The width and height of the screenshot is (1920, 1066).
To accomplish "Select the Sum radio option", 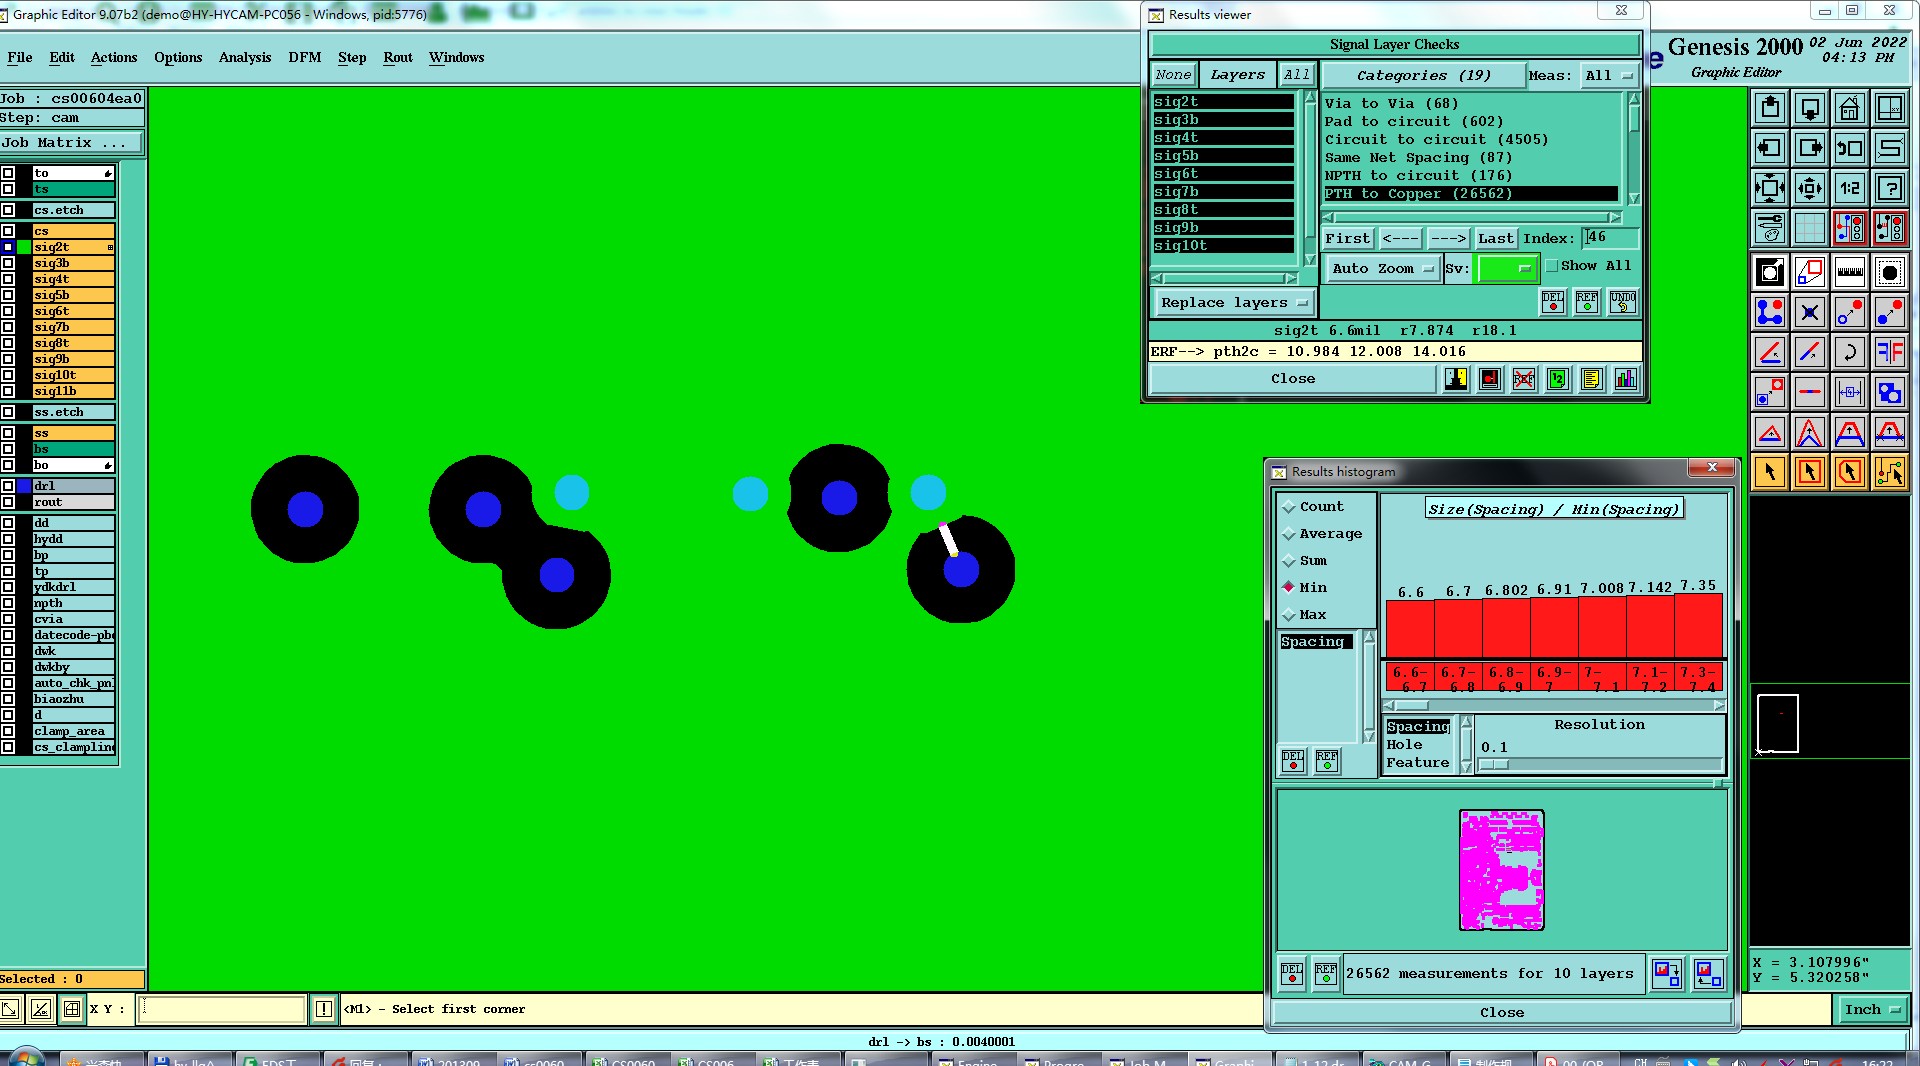I will (x=1289, y=561).
